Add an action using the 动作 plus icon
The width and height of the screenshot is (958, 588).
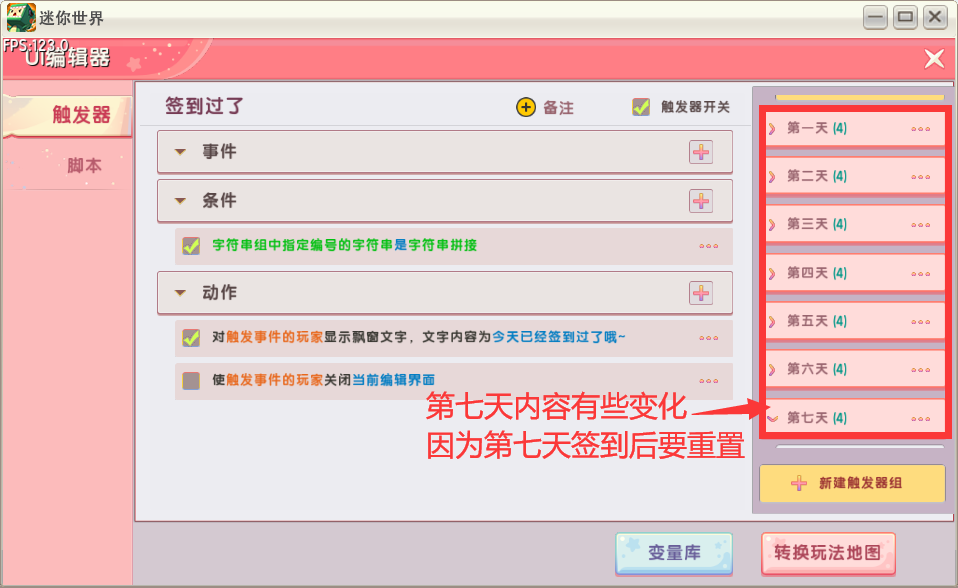701,293
